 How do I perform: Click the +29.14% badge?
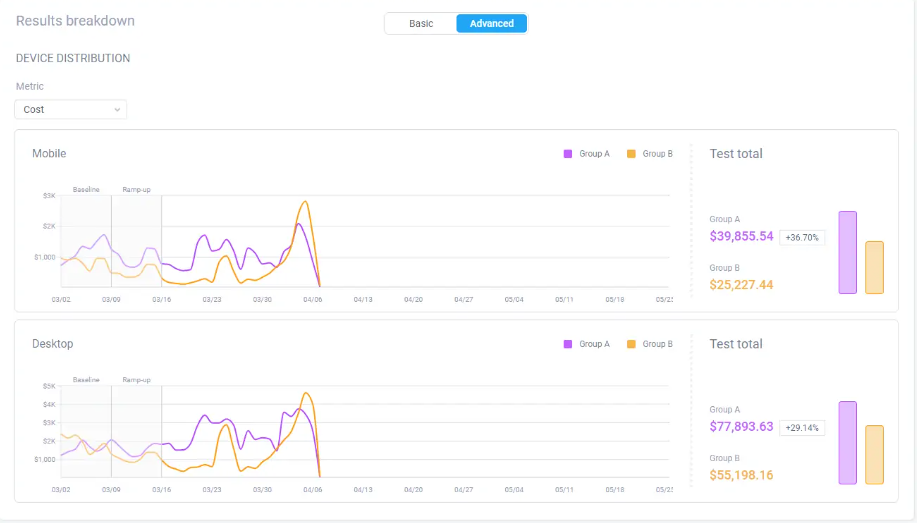[802, 428]
